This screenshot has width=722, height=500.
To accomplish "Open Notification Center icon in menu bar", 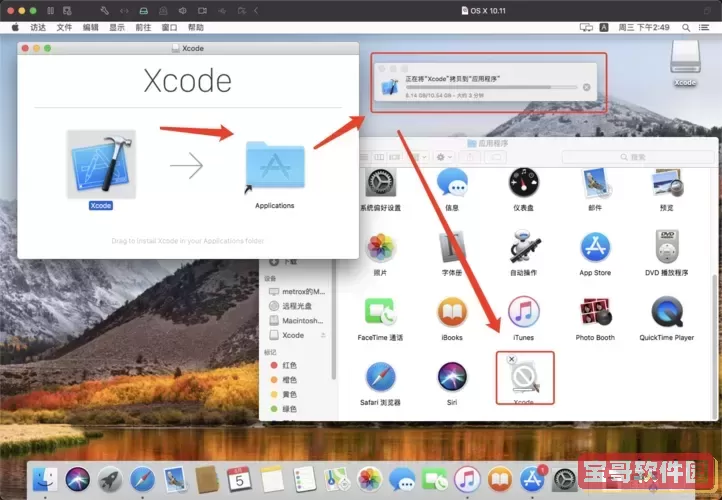I will coord(704,28).
